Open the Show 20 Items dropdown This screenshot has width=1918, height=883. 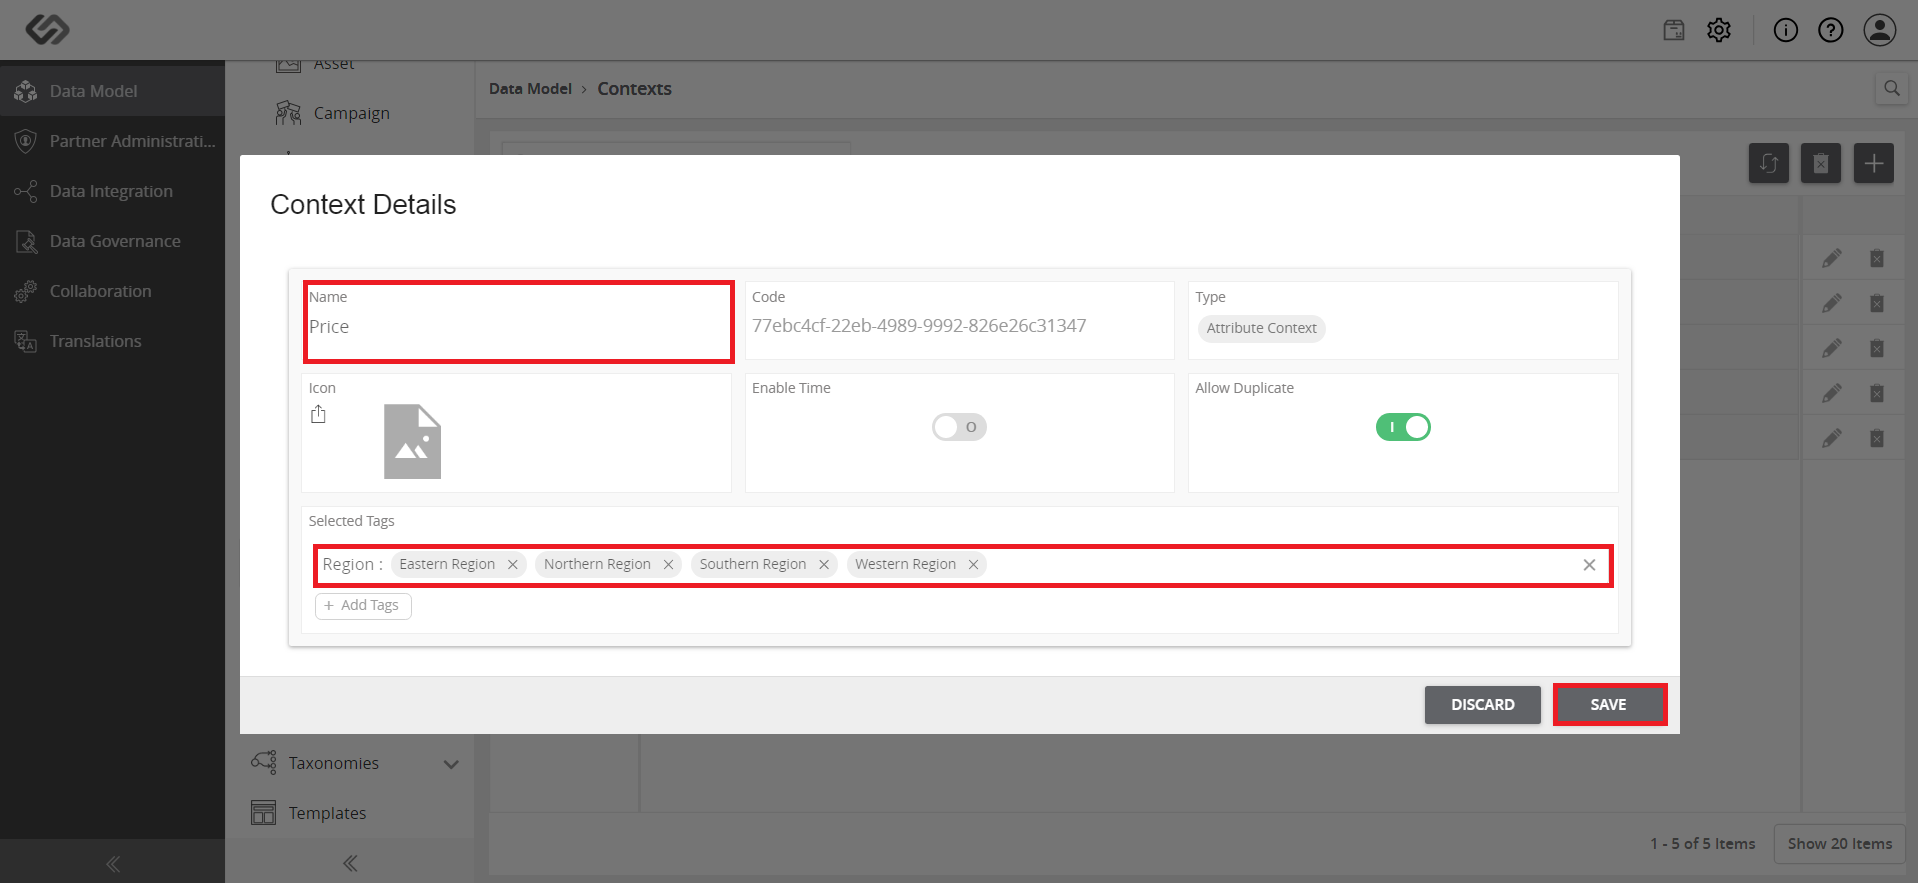click(1839, 844)
